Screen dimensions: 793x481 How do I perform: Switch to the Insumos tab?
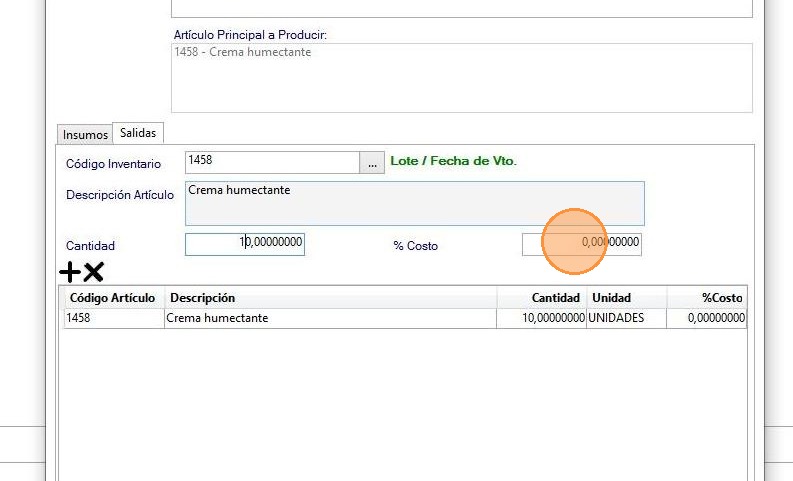click(x=85, y=134)
